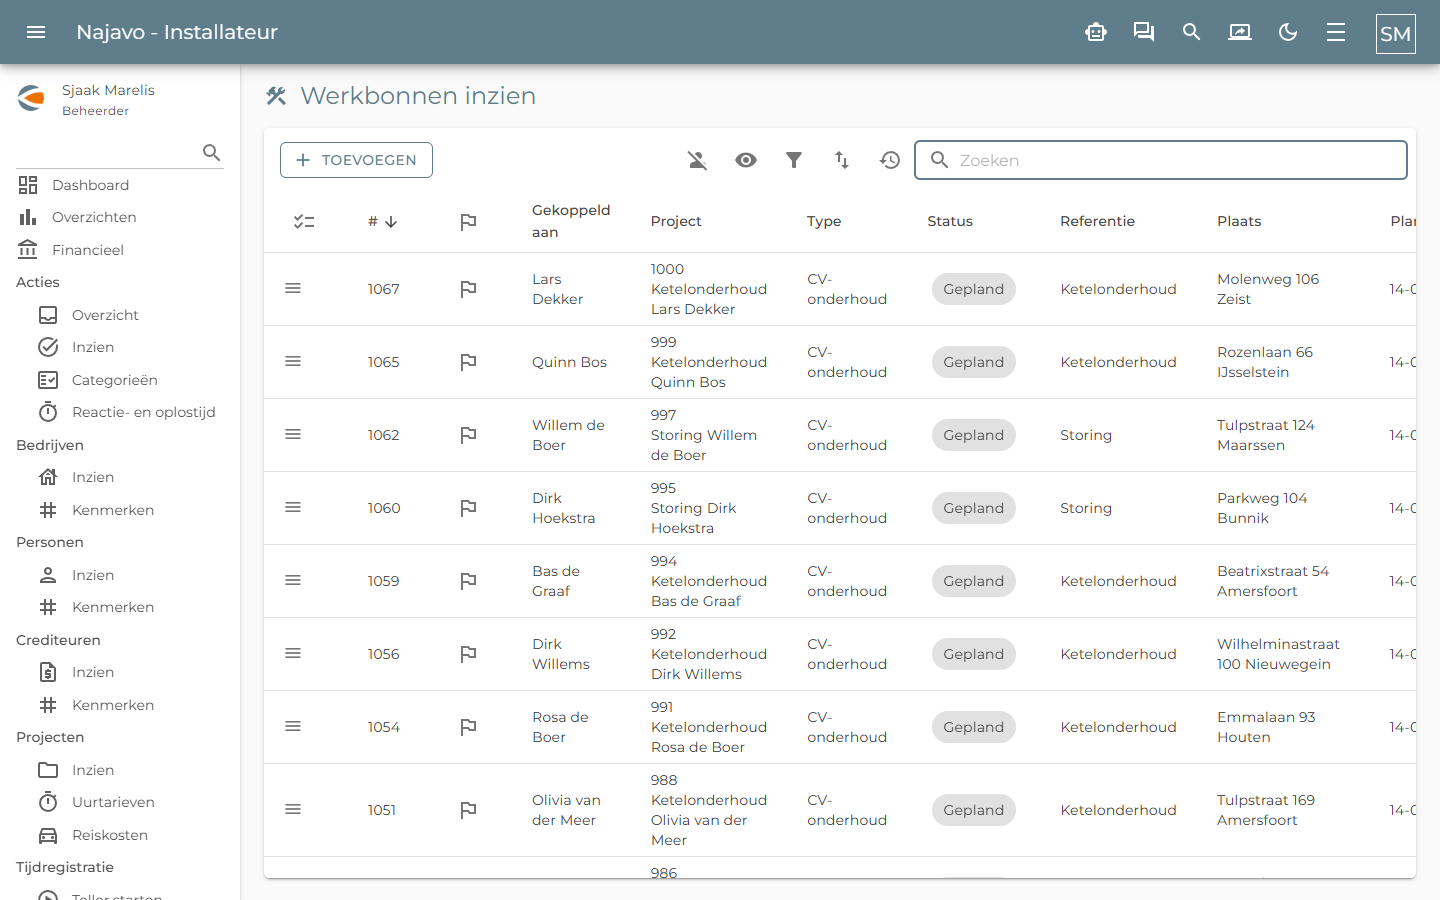Click the person-off icon in toolbar
The image size is (1440, 900).
pos(698,160)
